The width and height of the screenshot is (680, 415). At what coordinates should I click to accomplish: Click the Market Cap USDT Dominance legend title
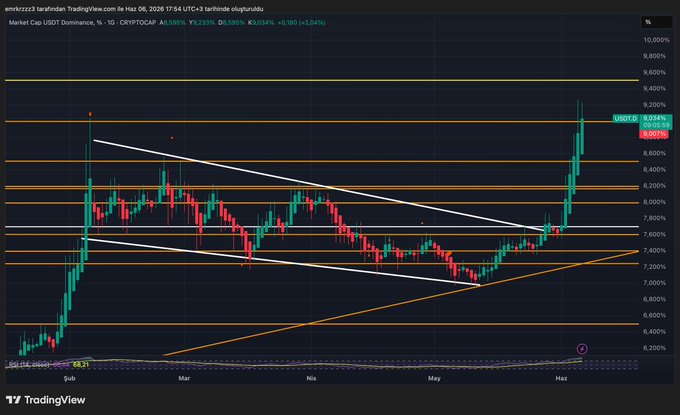point(51,22)
